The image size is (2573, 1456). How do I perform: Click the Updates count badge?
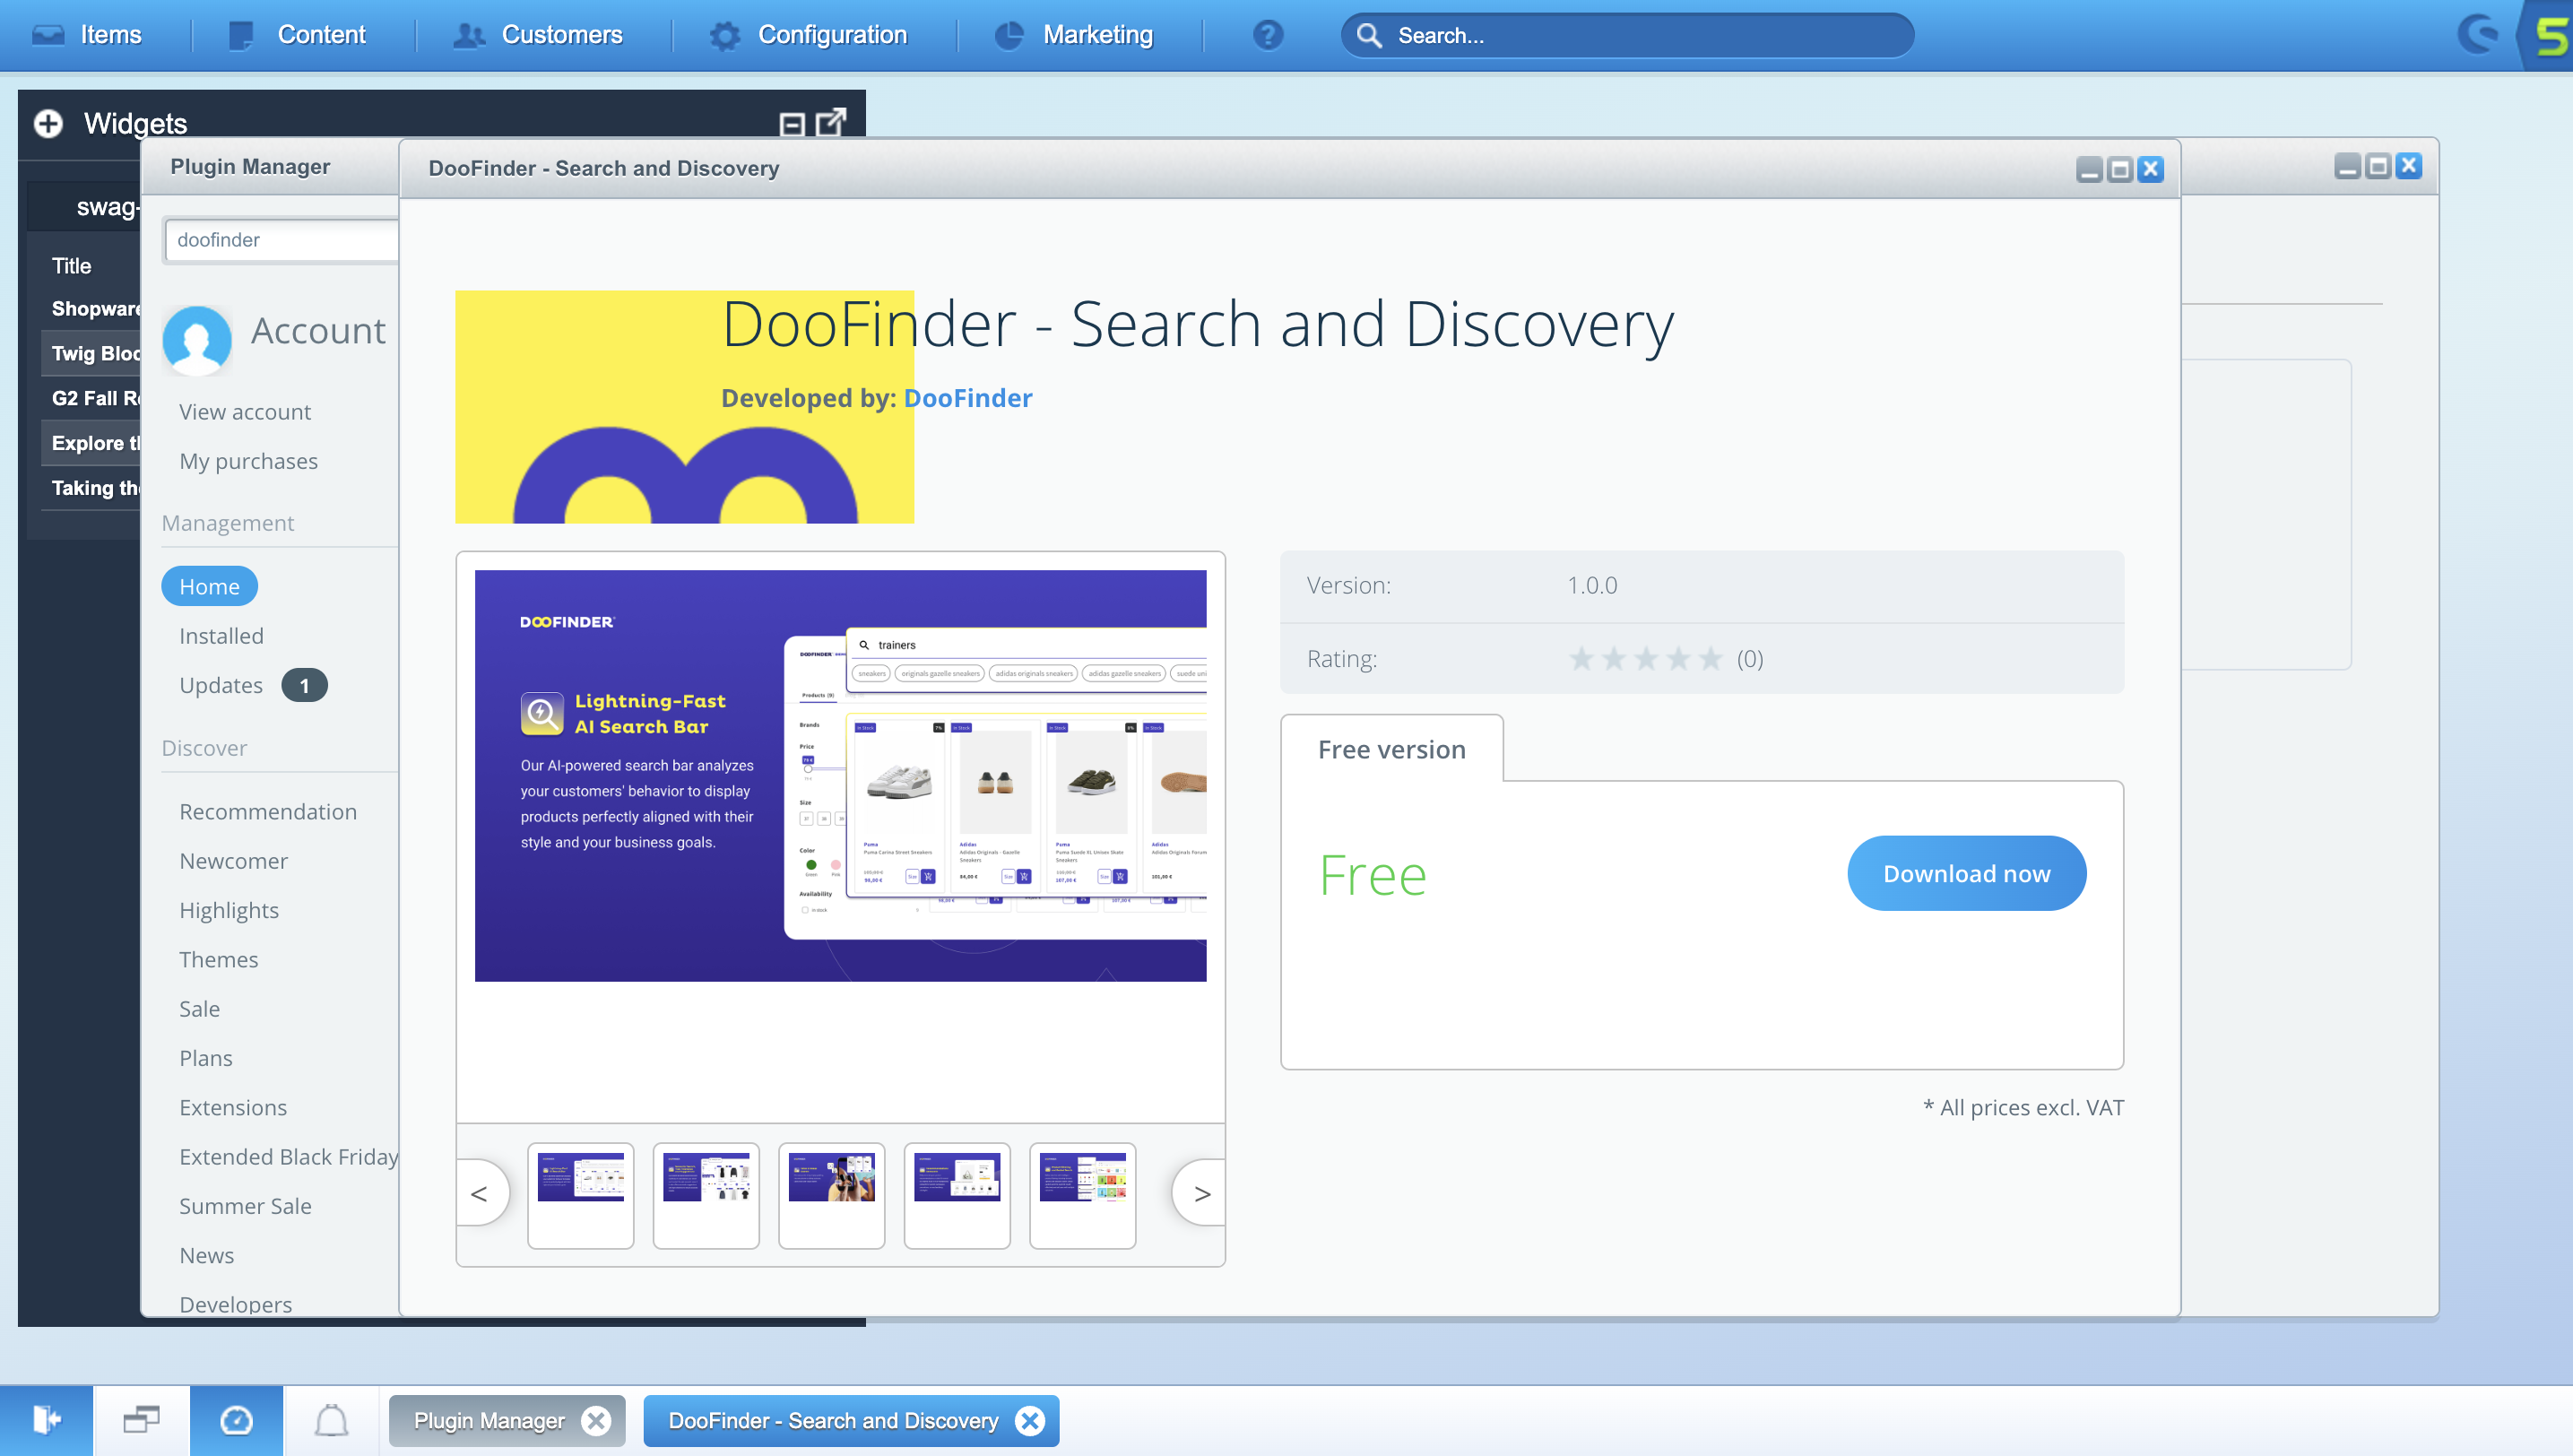(x=304, y=685)
